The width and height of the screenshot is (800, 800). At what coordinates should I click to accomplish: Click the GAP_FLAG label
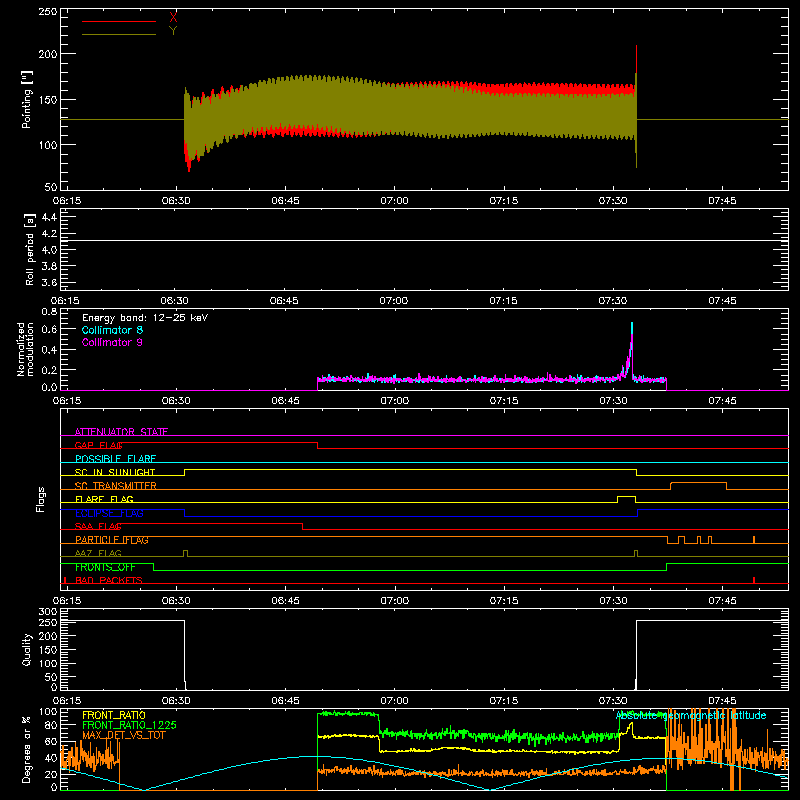(x=98, y=445)
